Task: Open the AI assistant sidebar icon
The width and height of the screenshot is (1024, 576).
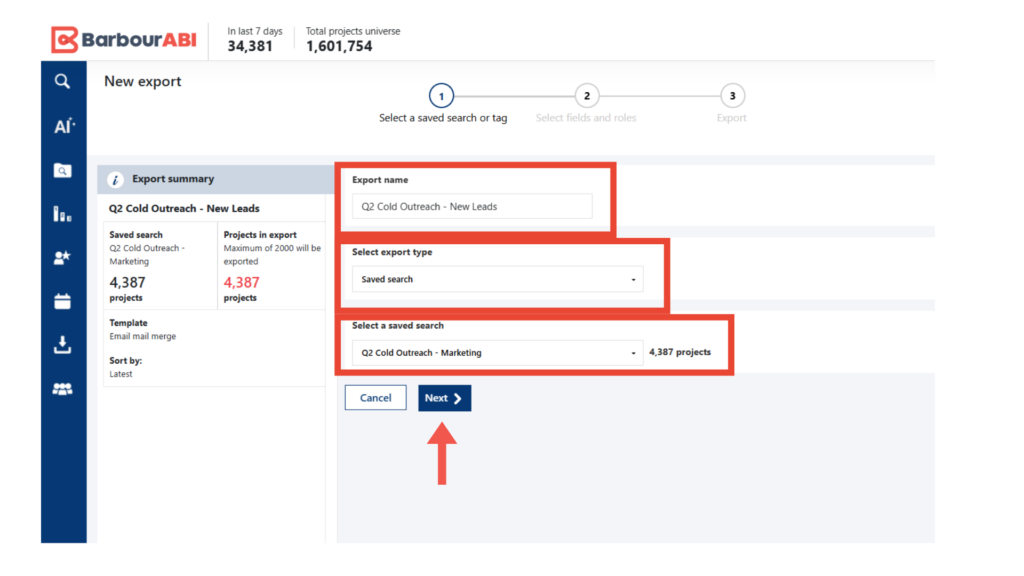Action: (63, 126)
